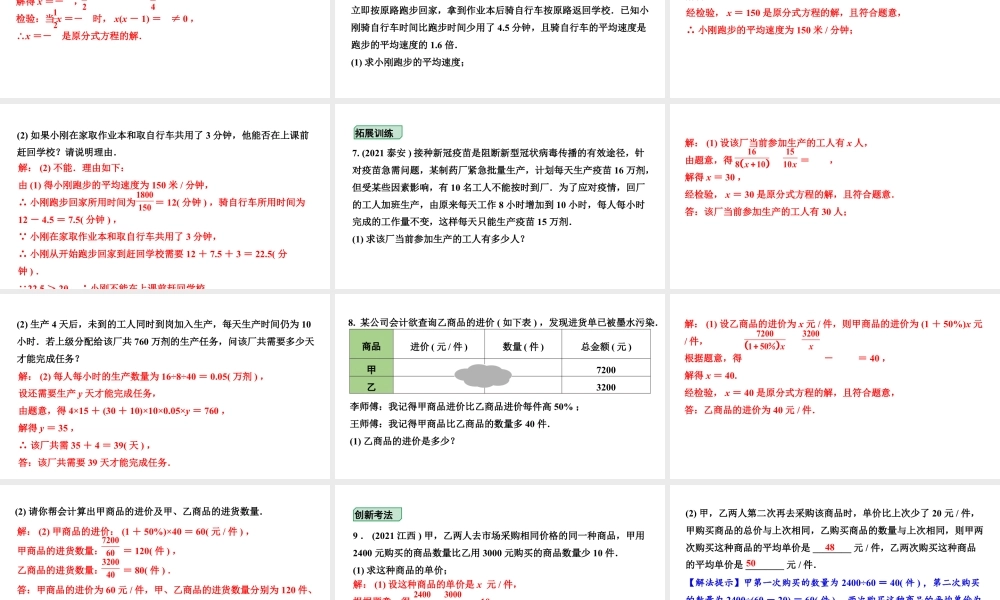
Task: Select the 7200 total amount cell
Action: [x=606, y=368]
